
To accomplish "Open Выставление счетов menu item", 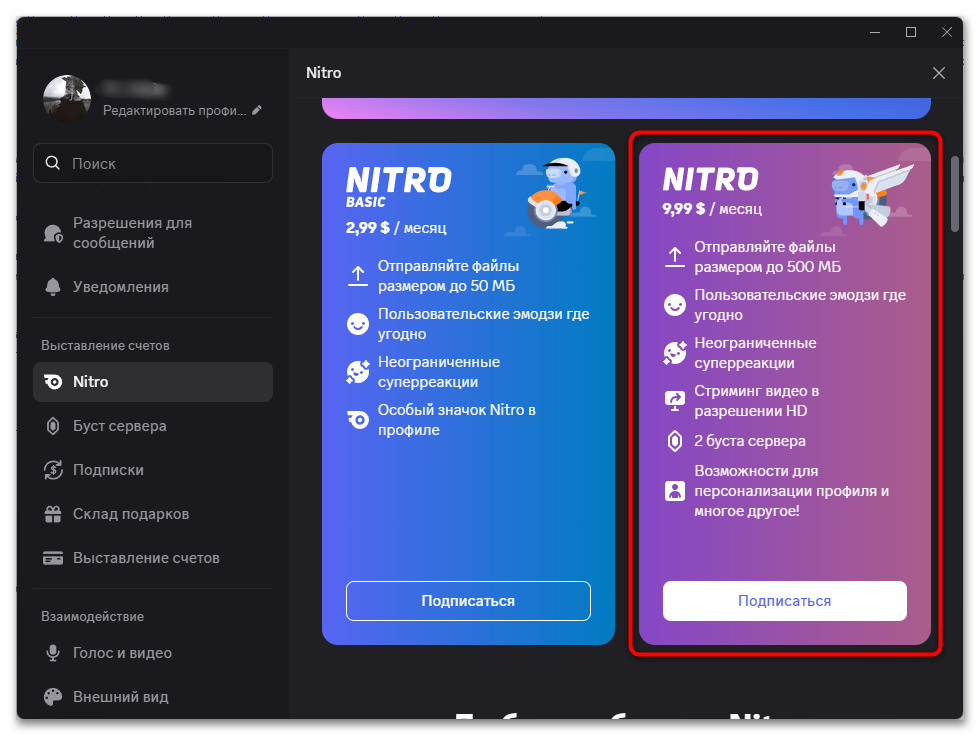I will tap(152, 558).
